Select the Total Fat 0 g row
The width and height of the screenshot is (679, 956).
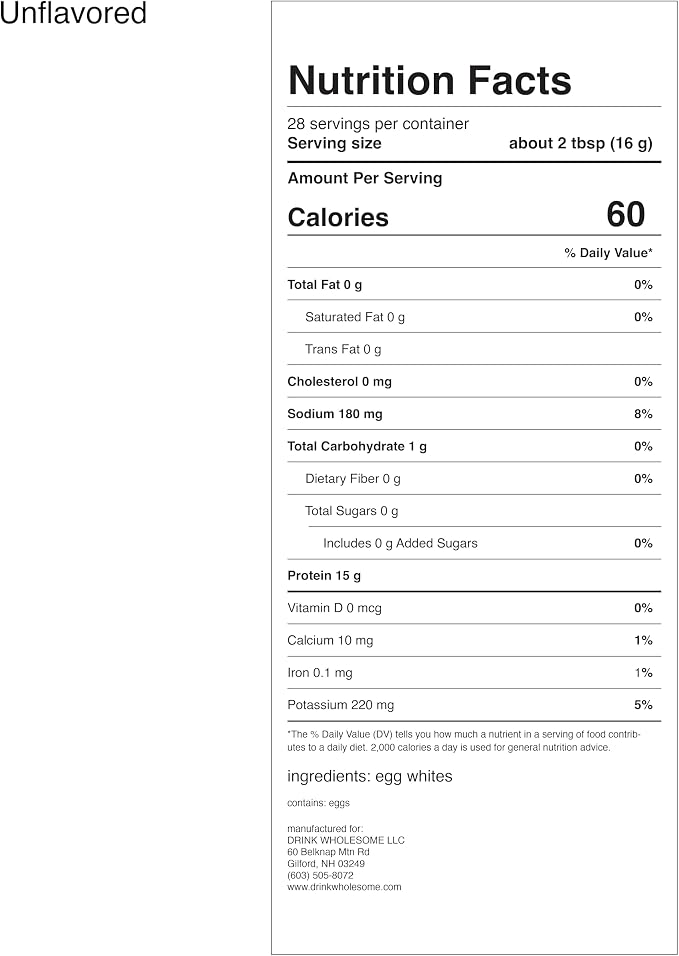tap(470, 285)
